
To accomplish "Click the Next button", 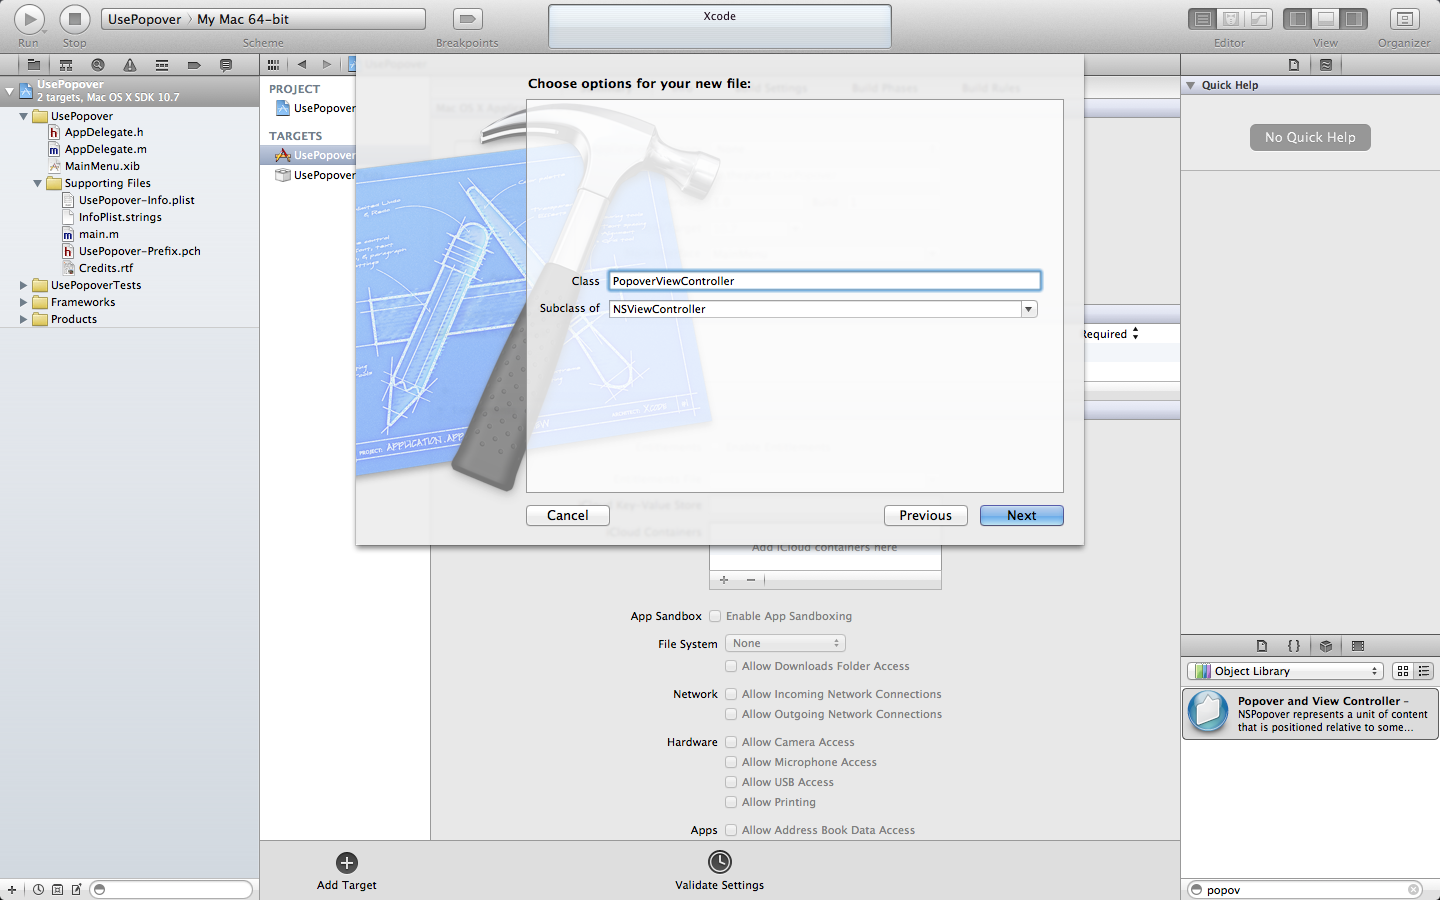I will click(x=1022, y=516).
